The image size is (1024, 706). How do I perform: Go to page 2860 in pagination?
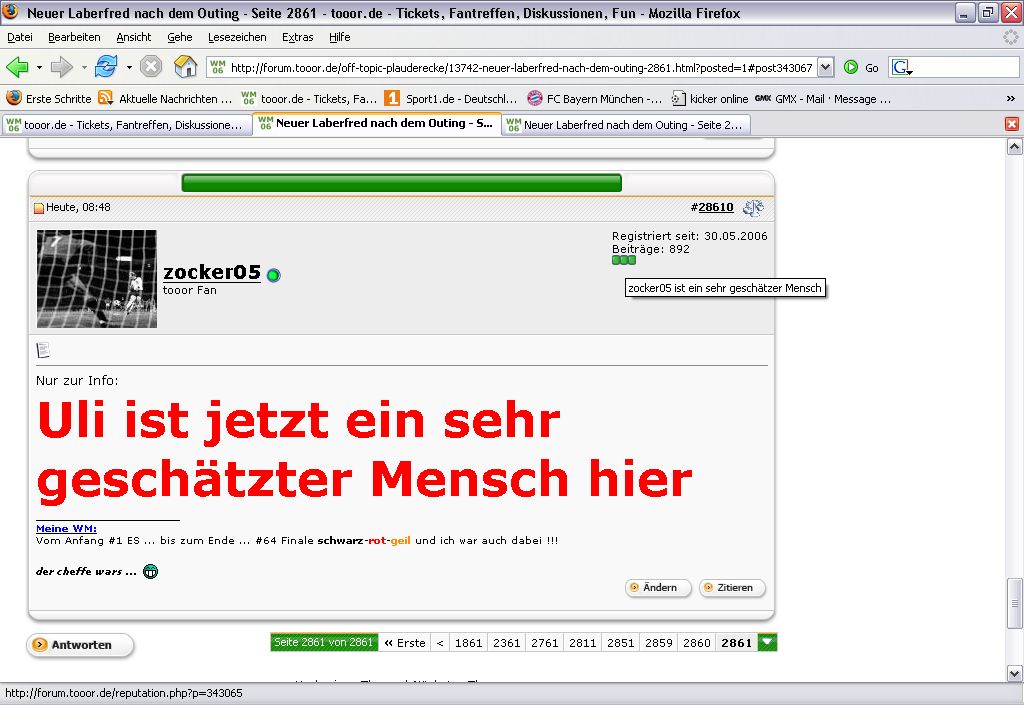click(696, 643)
